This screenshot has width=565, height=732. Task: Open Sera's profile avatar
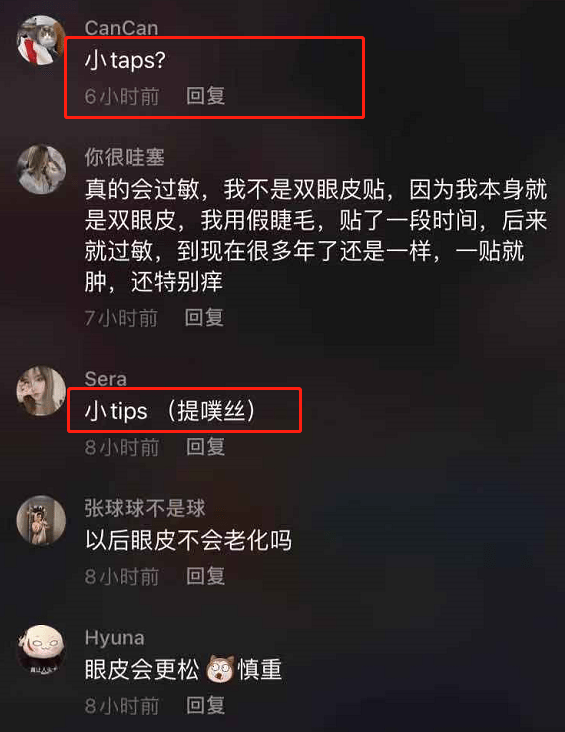coord(41,391)
